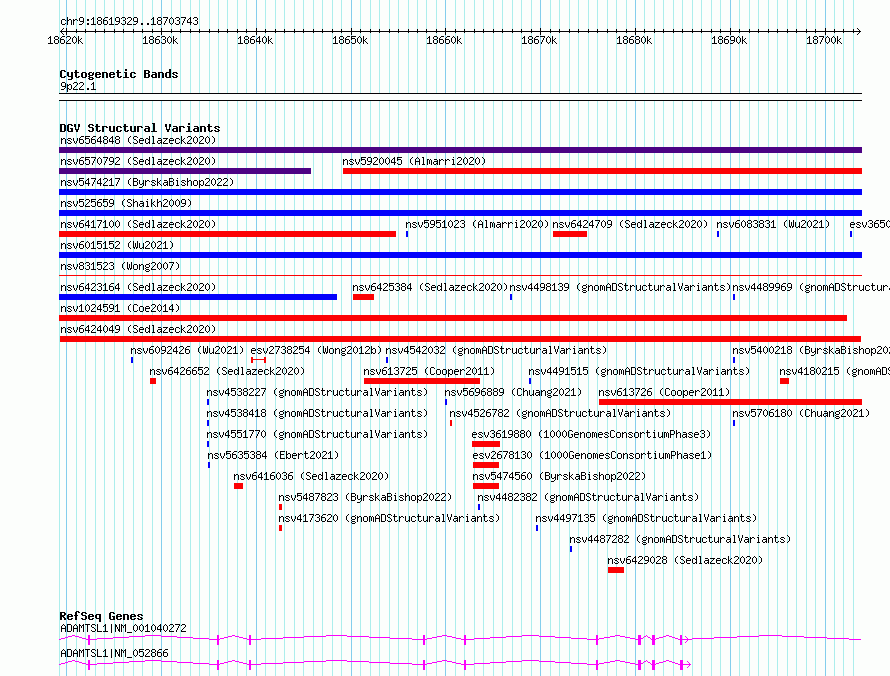Click nsv613725 (Cooper2011) label

(429, 371)
